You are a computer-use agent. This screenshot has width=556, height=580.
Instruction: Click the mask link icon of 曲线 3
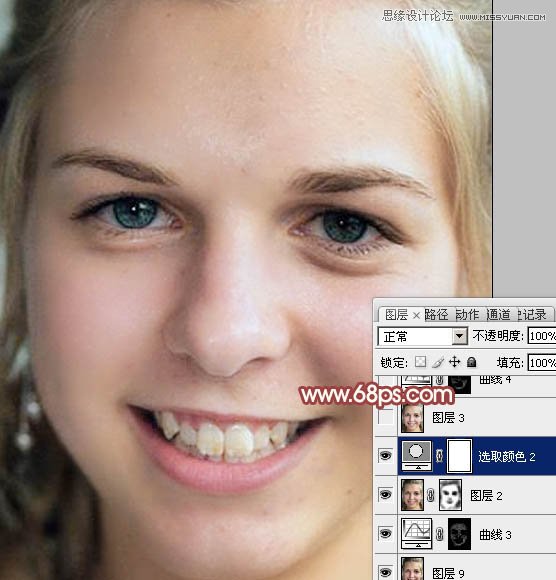coord(439,534)
